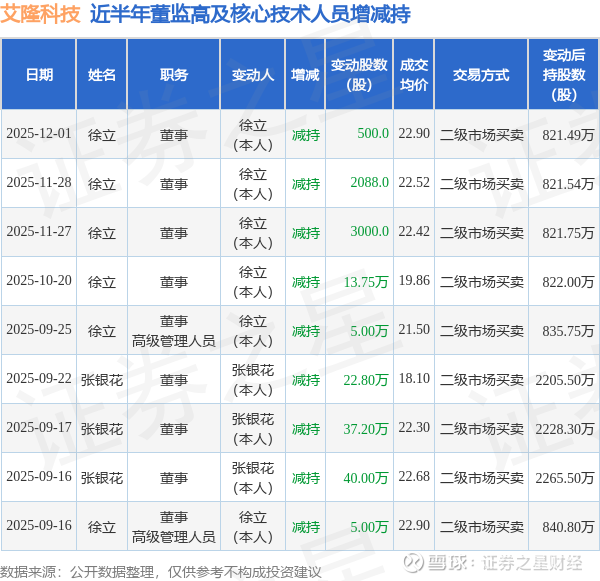Screen dimensions: 600x581
Task: Click the 2265.50万 holdings cell
Action: click(564, 478)
